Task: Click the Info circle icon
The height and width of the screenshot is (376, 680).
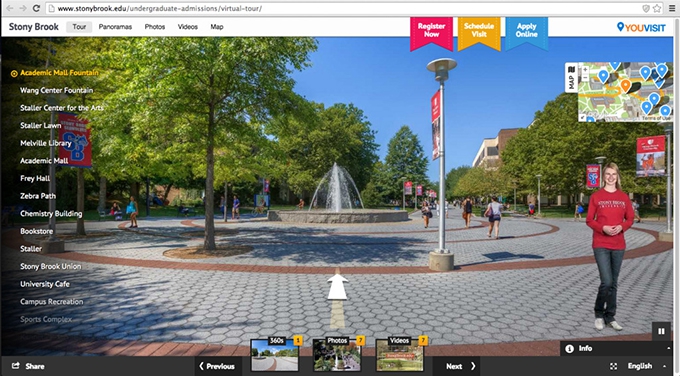Action: (569, 349)
